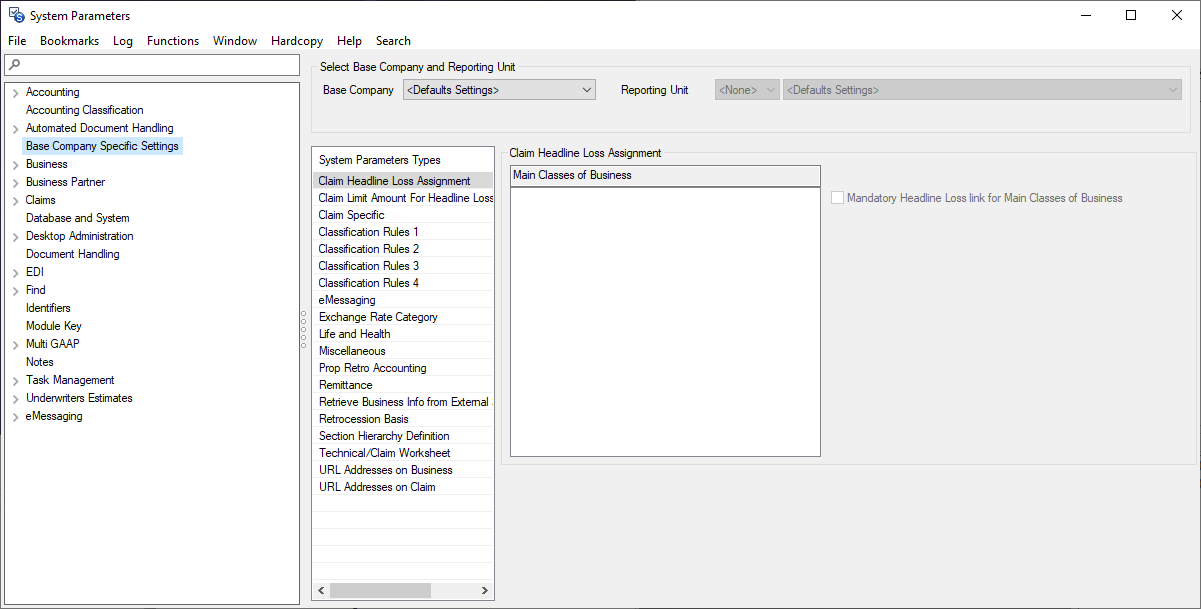Select Notes in the left sidebar
The image size is (1201, 609).
pyautogui.click(x=40, y=361)
